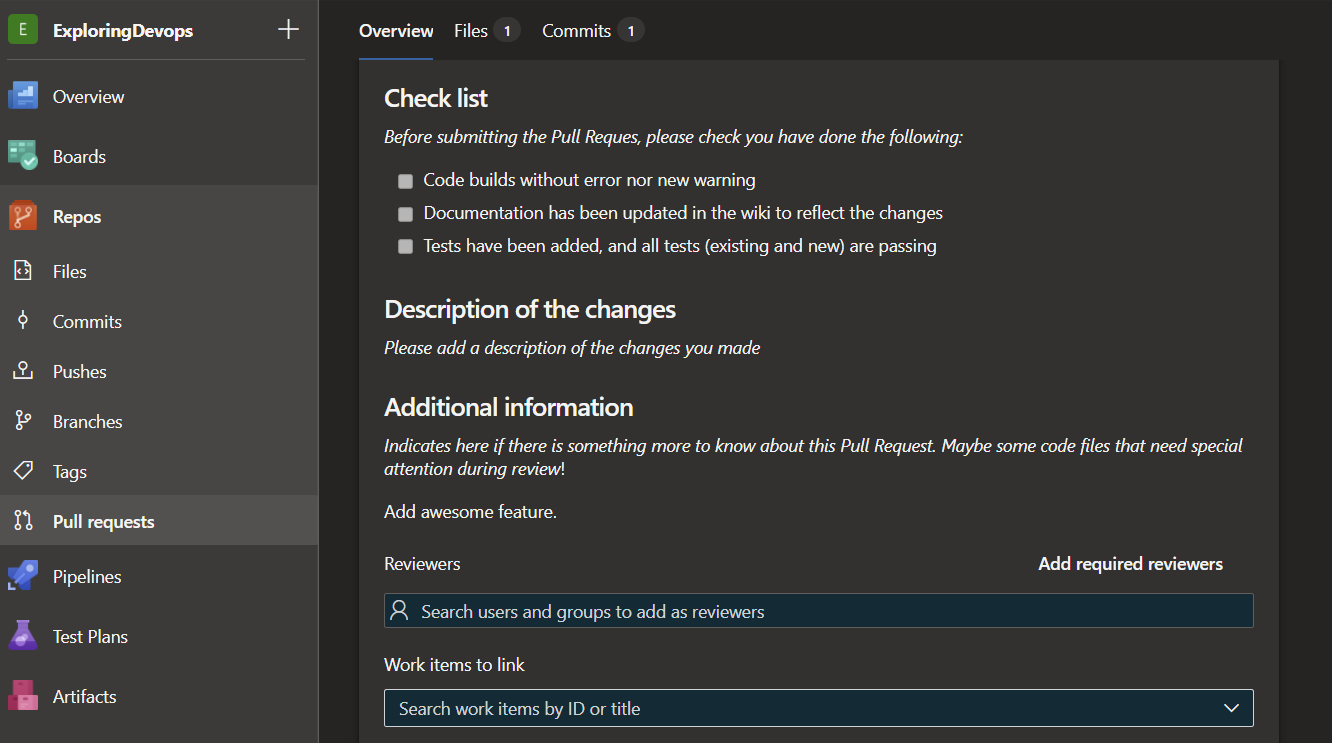Click 'Add required reviewers'
Viewport: 1332px width, 743px height.
pyautogui.click(x=1130, y=563)
